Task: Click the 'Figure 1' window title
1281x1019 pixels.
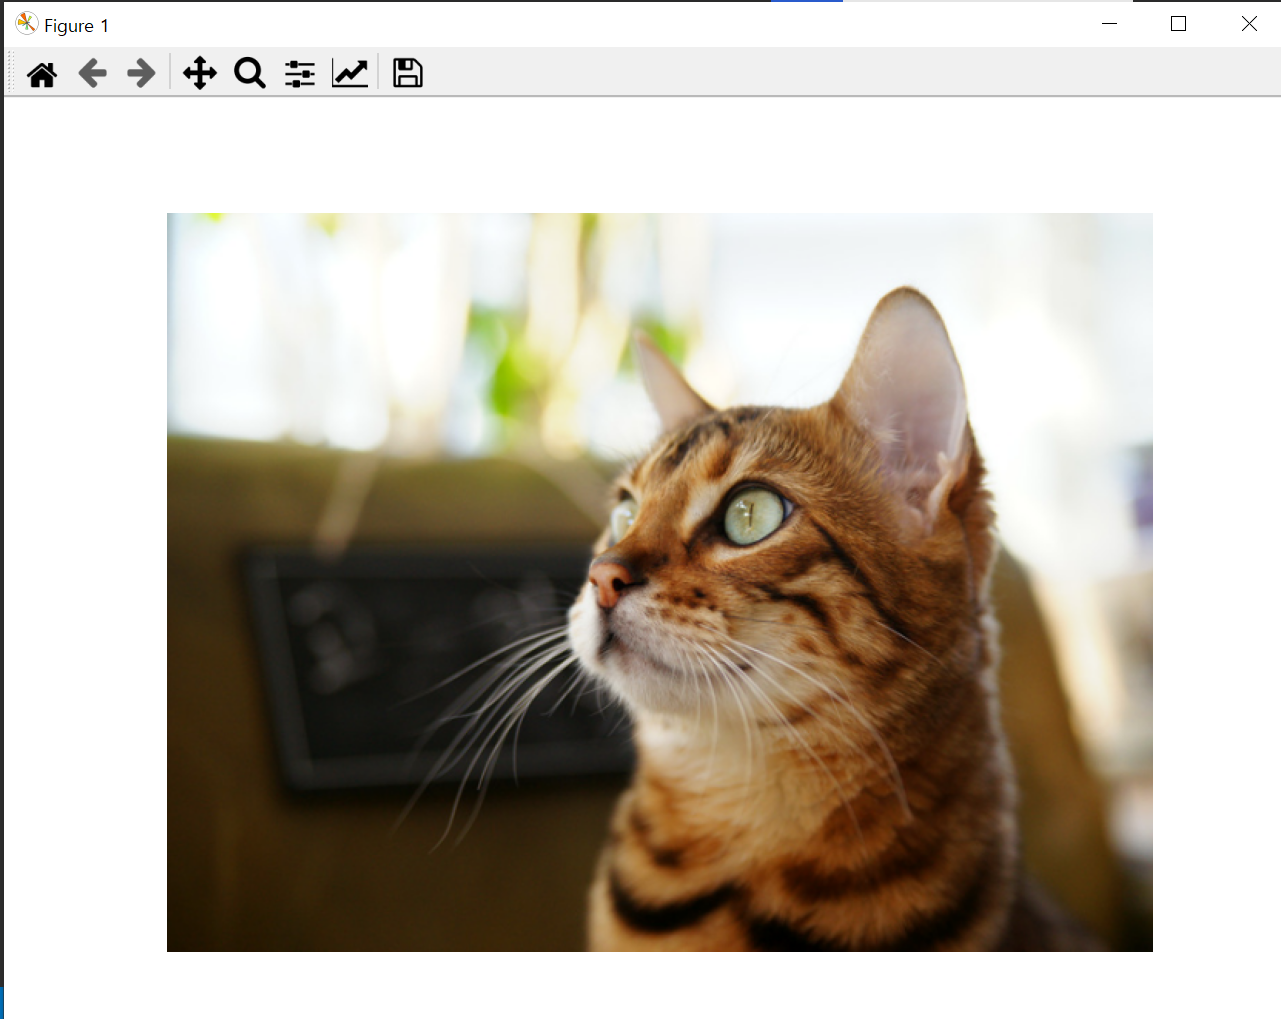Action: point(76,26)
